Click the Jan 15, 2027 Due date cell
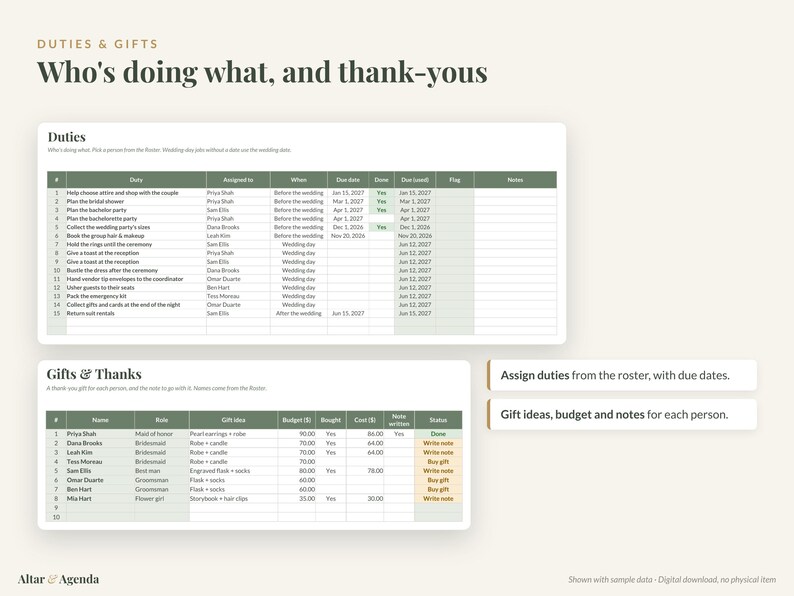This screenshot has height=596, width=794. pyautogui.click(x=348, y=193)
